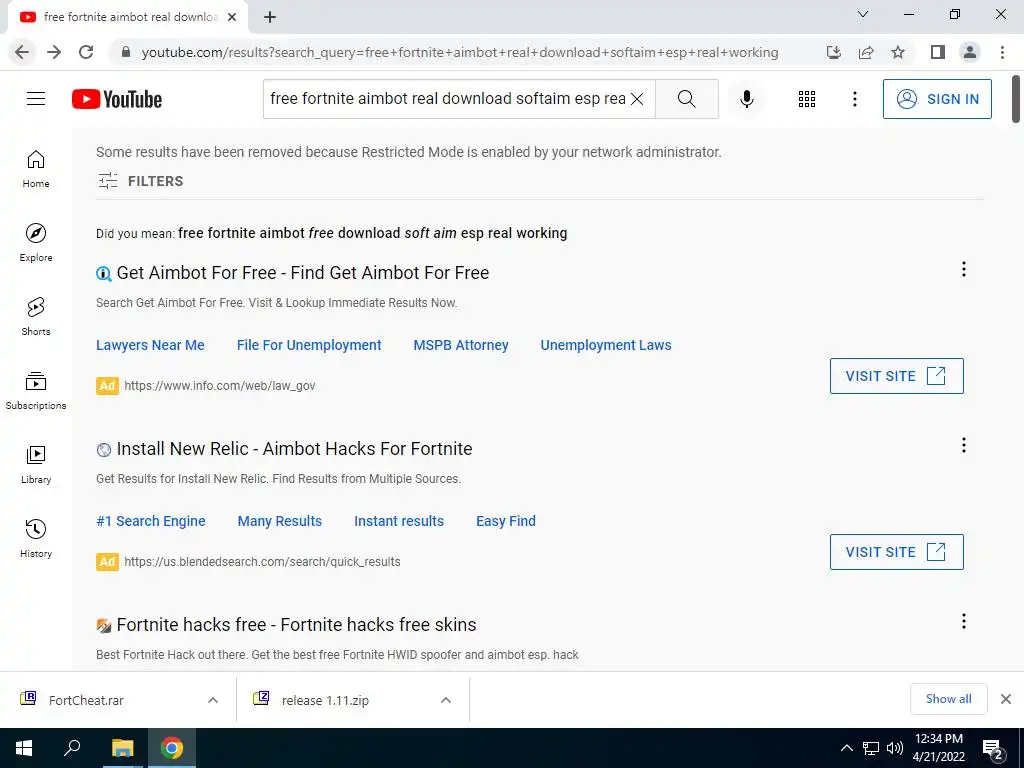Open the Lawyers Near Me link

pos(150,345)
